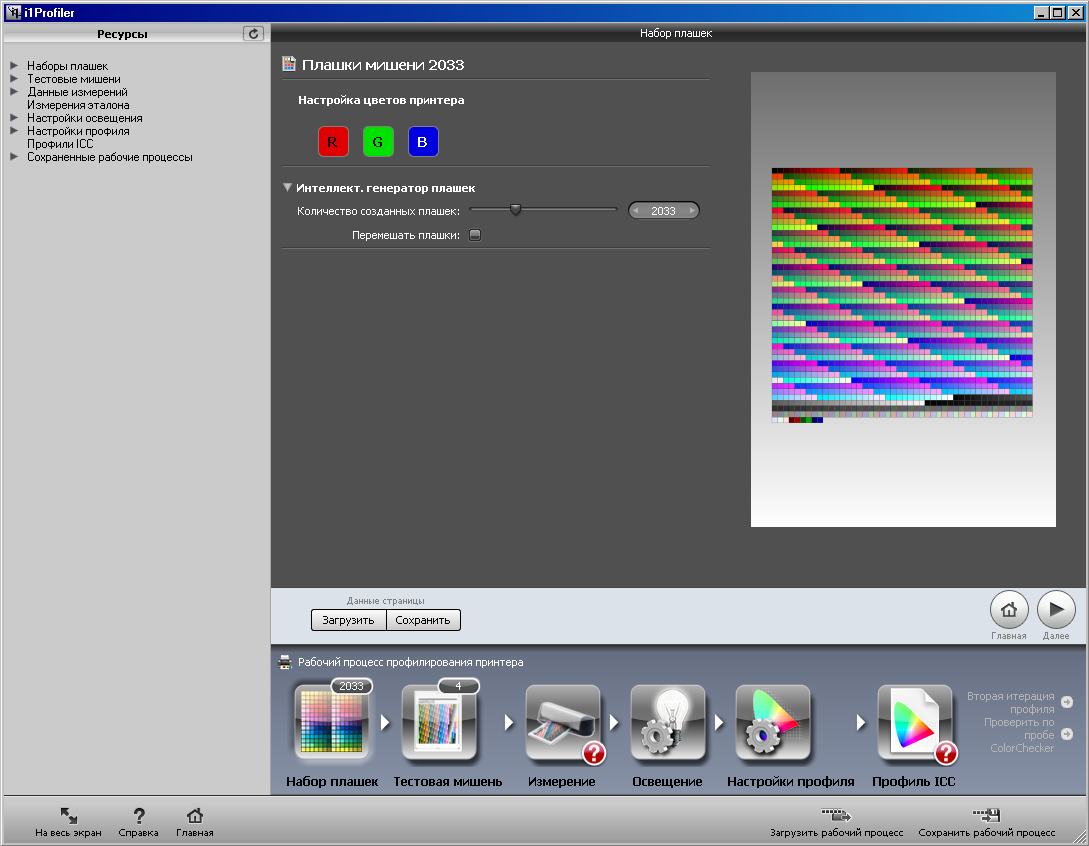Click the Загрузить button
Viewport: 1089px width, 846px height.
[348, 620]
